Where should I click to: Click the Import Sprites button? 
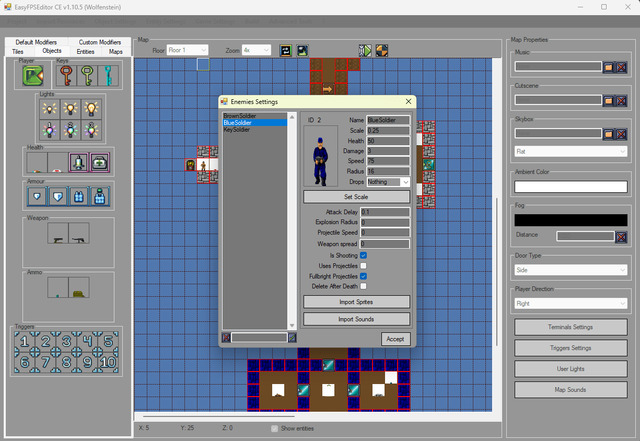(x=356, y=302)
